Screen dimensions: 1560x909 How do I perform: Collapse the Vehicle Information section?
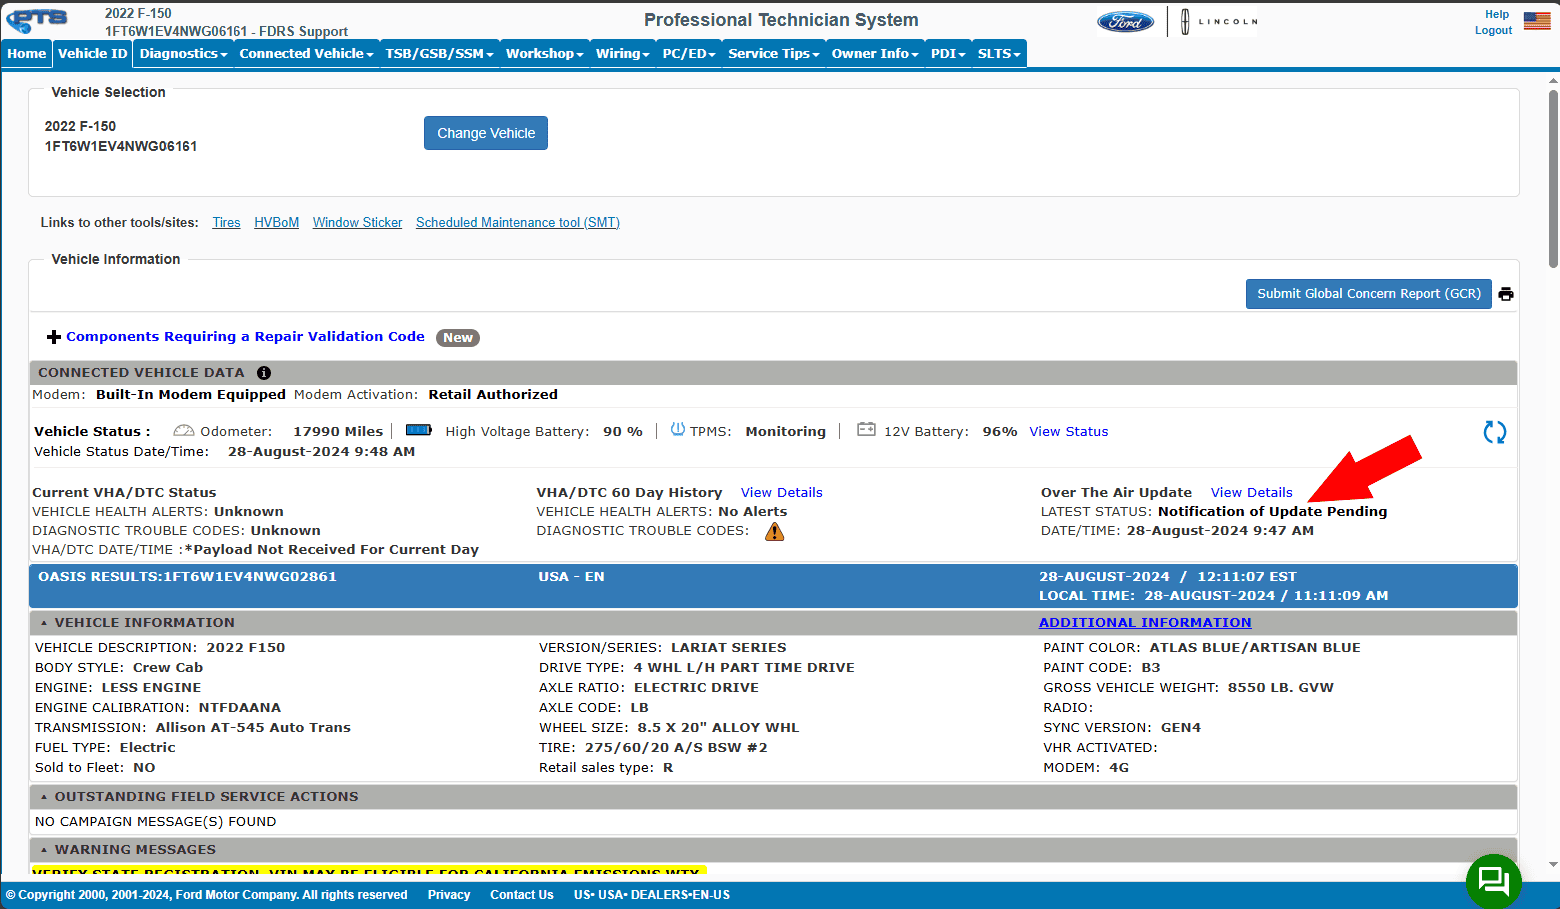click(44, 623)
